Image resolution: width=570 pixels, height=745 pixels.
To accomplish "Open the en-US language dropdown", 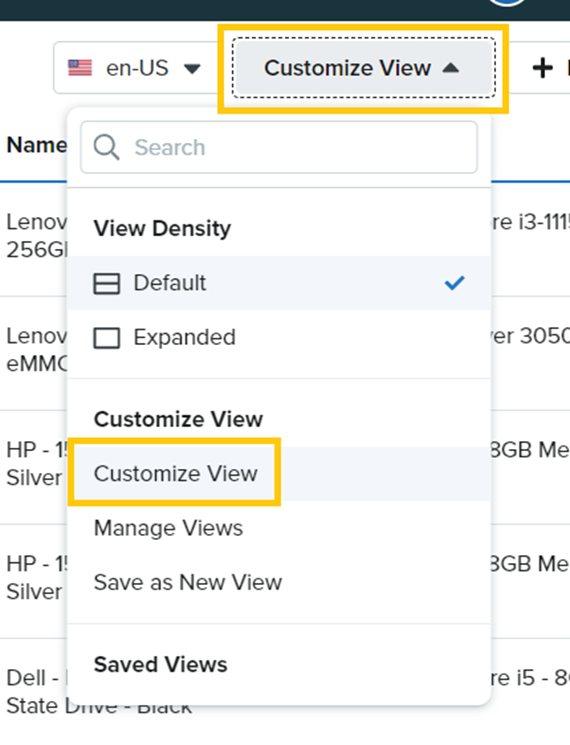I will (x=135, y=68).
